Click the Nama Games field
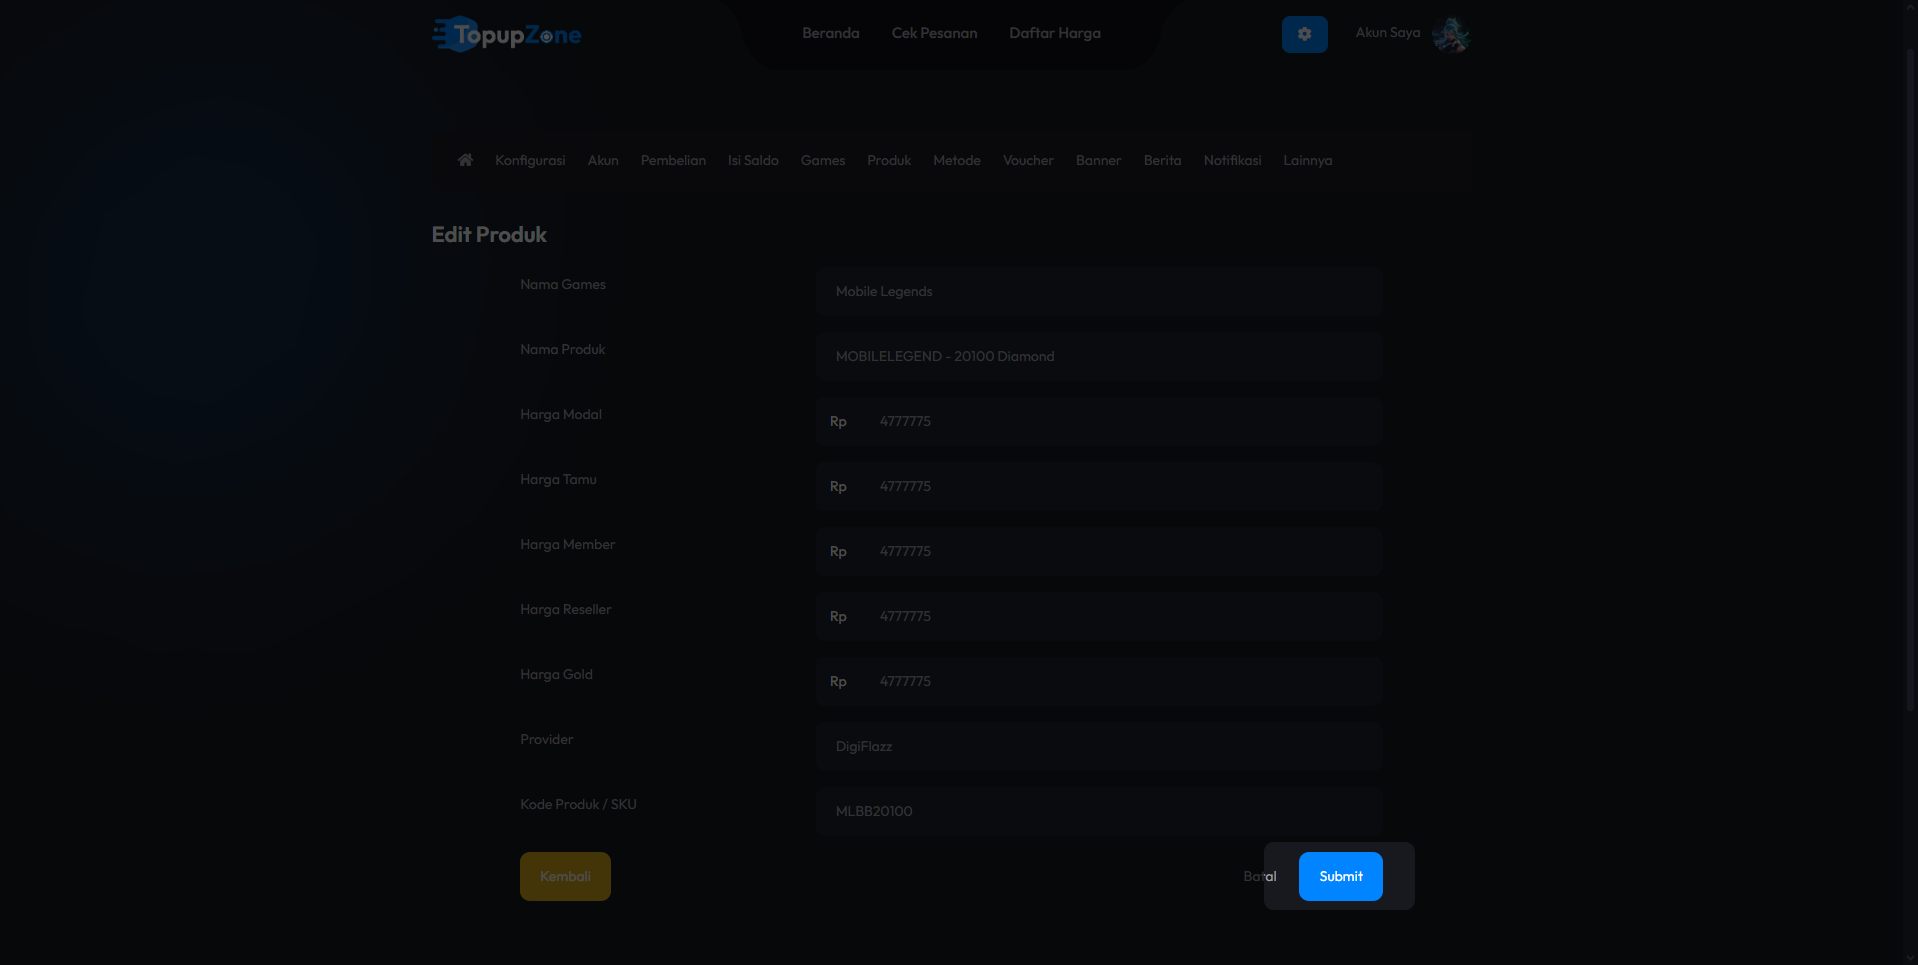 coord(1099,291)
